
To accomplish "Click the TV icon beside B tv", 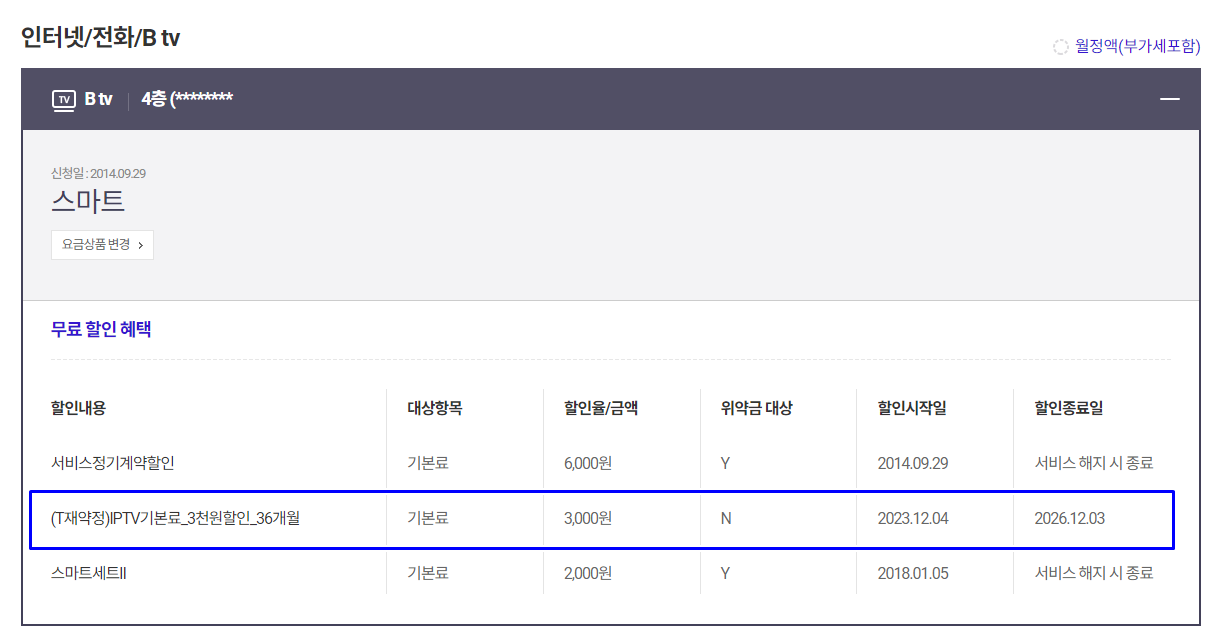I will click(x=63, y=99).
